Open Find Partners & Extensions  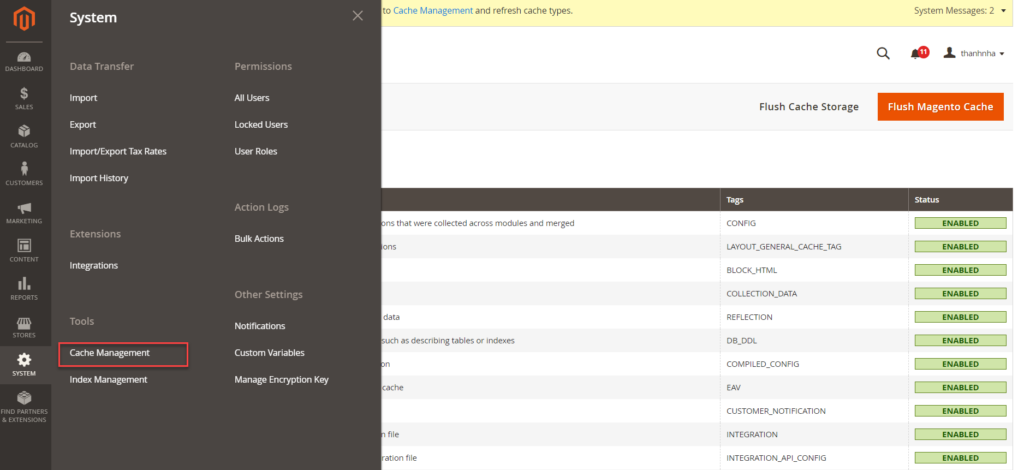tap(24, 407)
